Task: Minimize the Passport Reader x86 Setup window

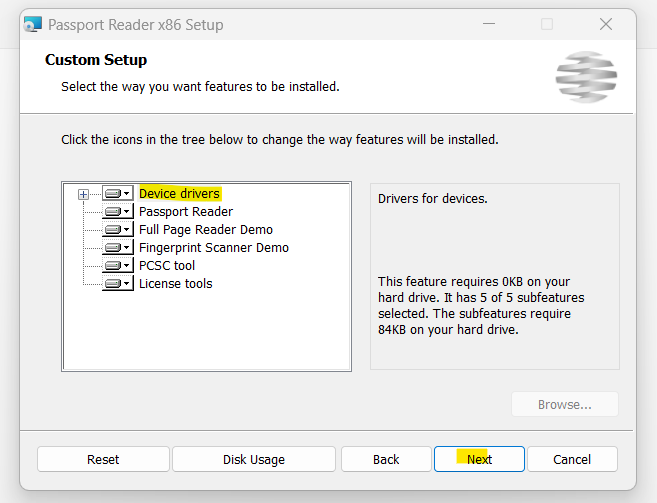Action: [x=489, y=24]
